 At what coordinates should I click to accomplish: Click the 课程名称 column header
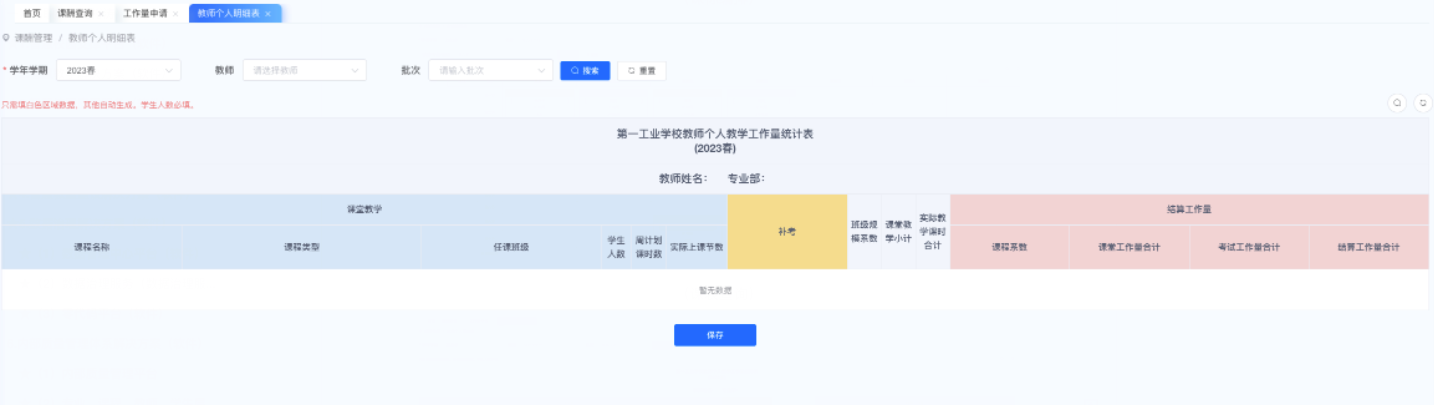pyautogui.click(x=92, y=247)
